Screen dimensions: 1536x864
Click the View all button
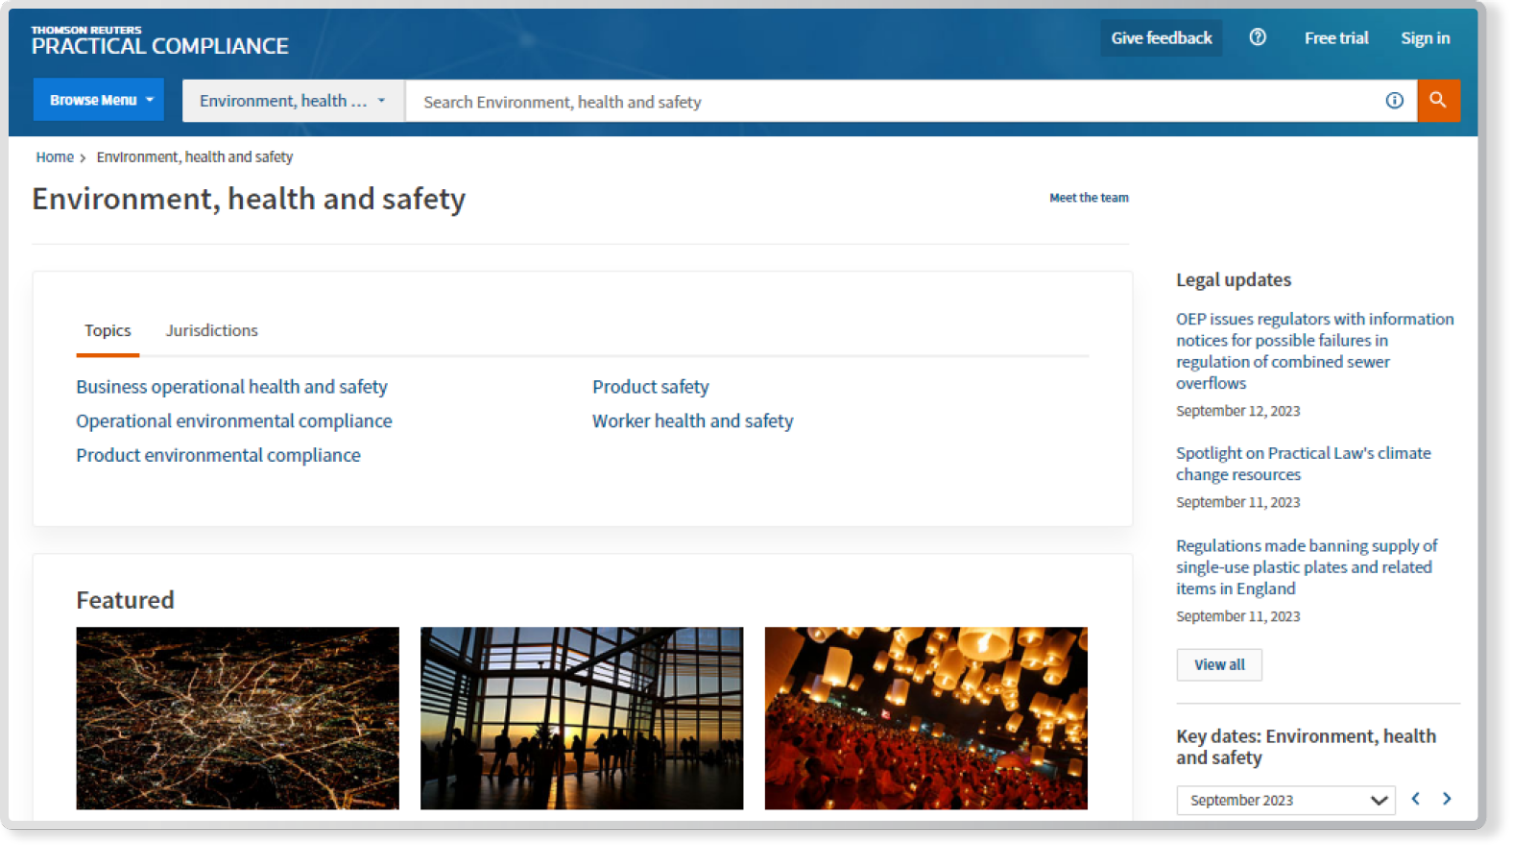point(1219,665)
